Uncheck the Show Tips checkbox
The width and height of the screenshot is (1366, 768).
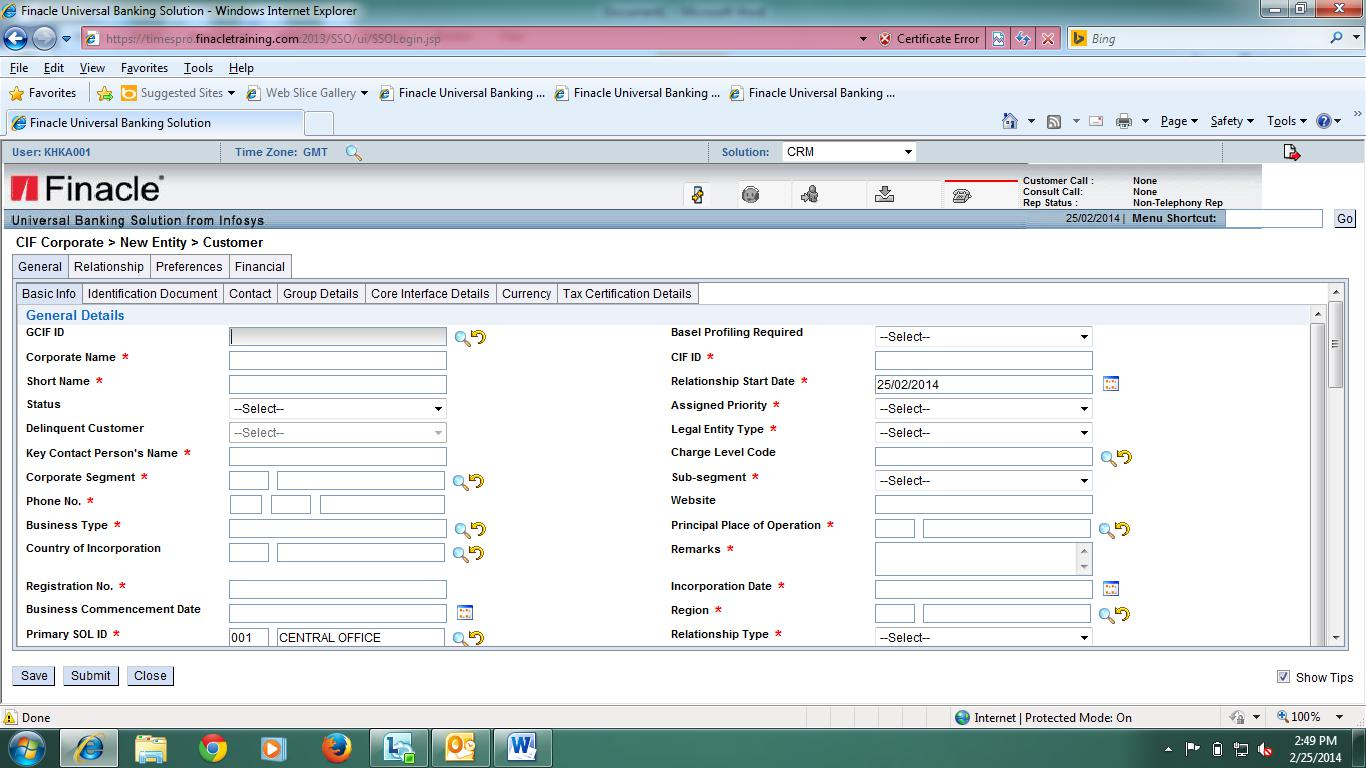click(x=1283, y=677)
